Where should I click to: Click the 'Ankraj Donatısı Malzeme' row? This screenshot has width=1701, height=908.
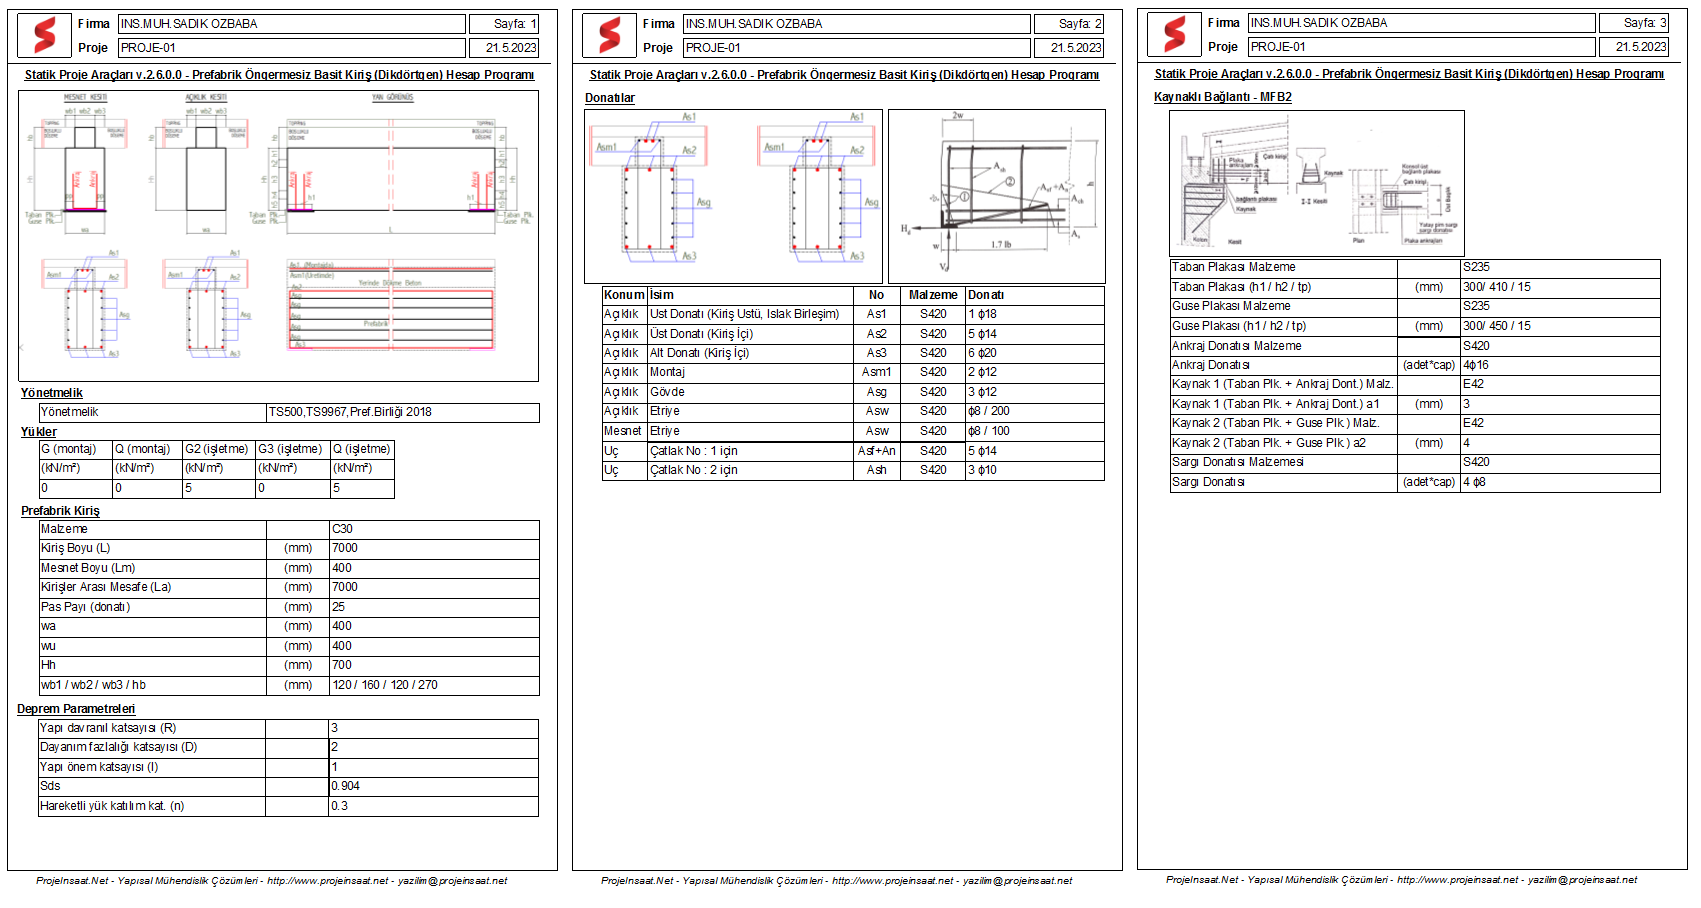point(1415,346)
